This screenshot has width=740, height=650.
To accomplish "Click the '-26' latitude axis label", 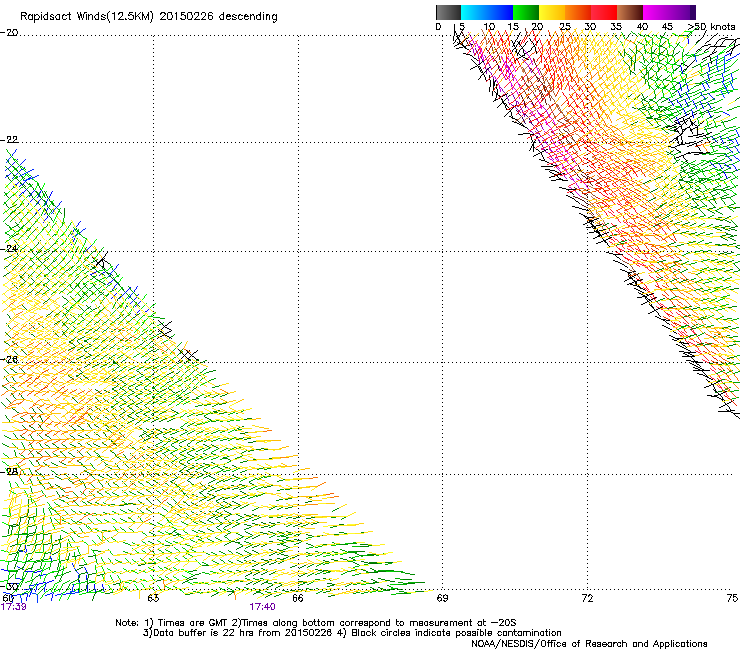I will coord(9,359).
